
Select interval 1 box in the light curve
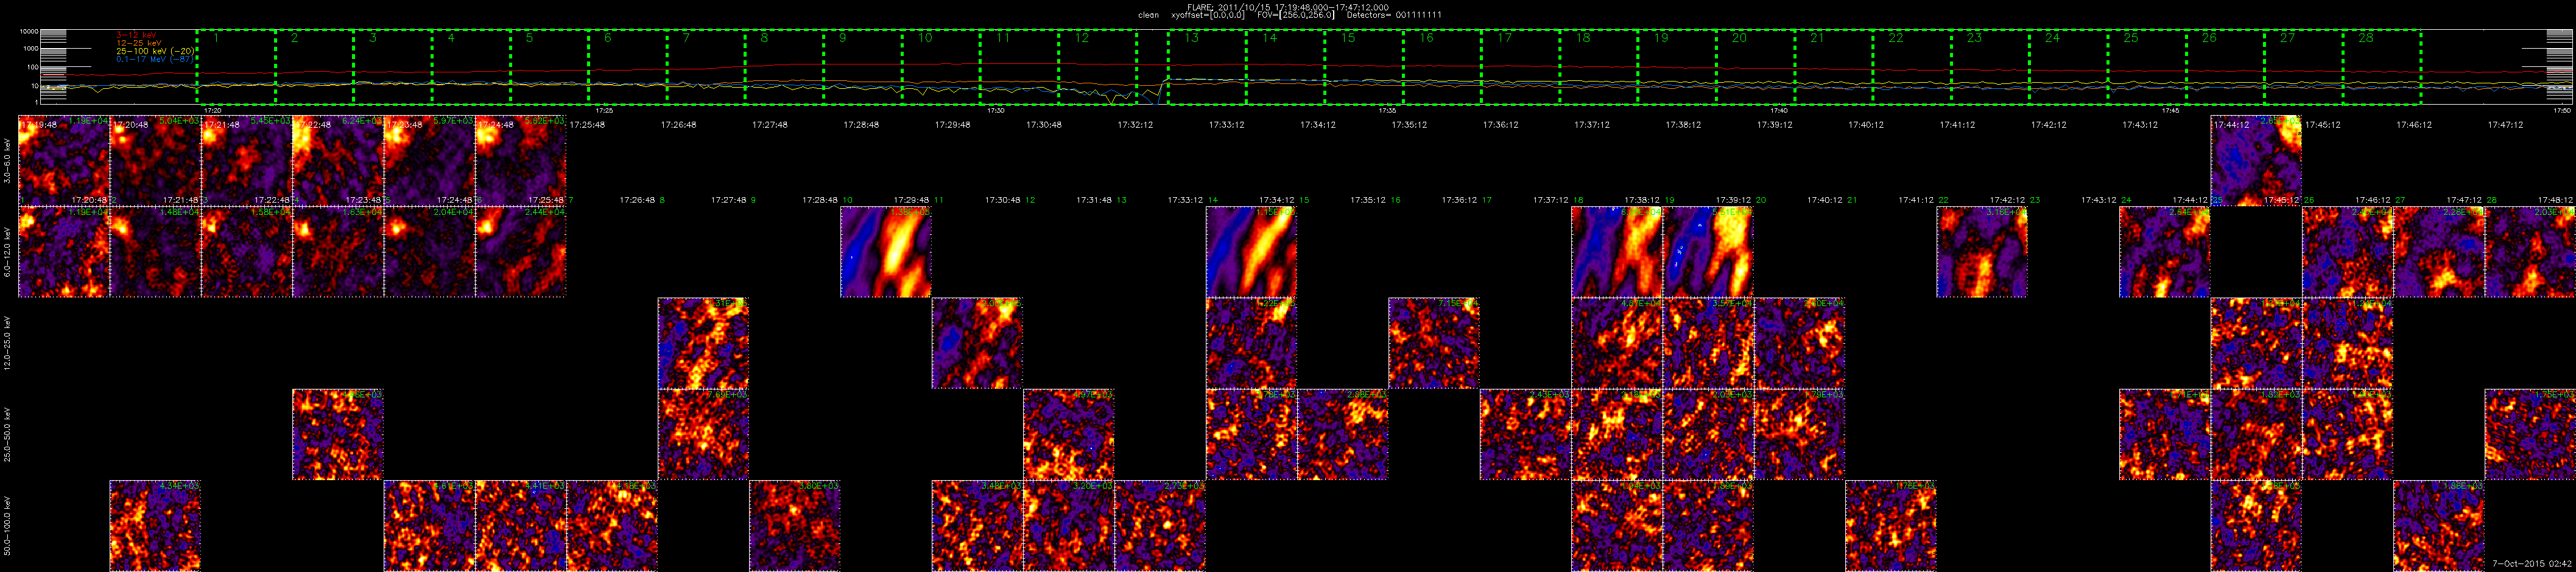click(236, 67)
